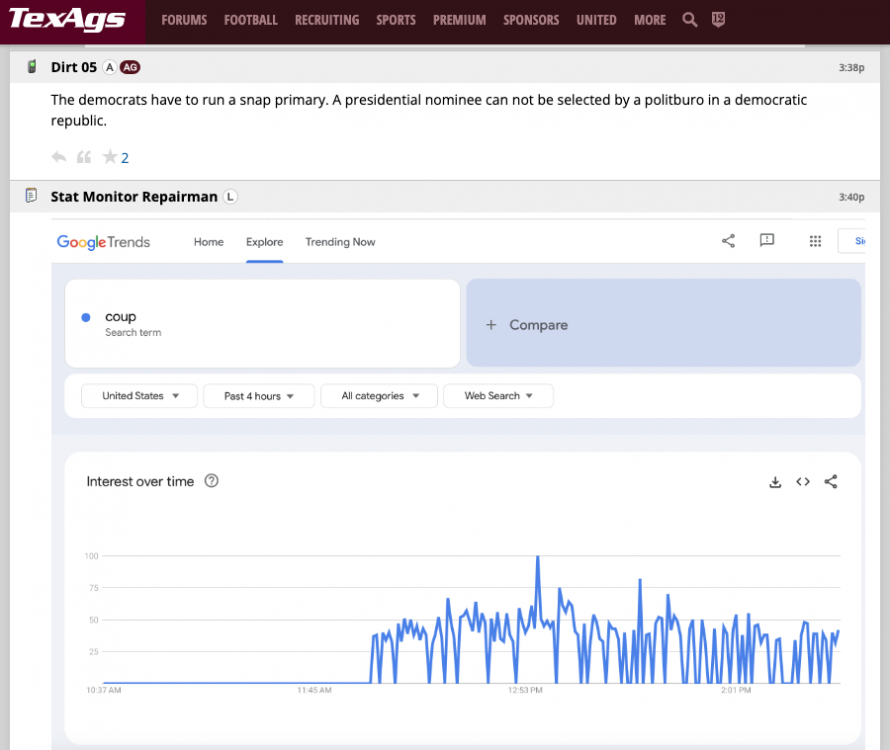This screenshot has height=750, width=890.
Task: Open the Web Search type dropdown
Action: pos(498,396)
